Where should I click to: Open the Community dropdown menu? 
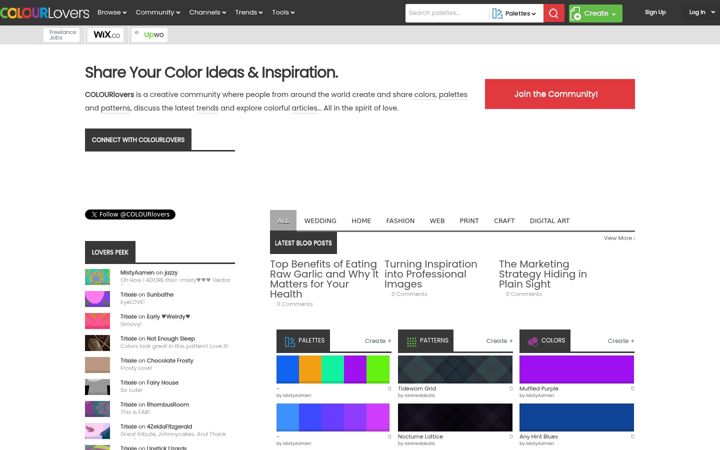(x=158, y=12)
